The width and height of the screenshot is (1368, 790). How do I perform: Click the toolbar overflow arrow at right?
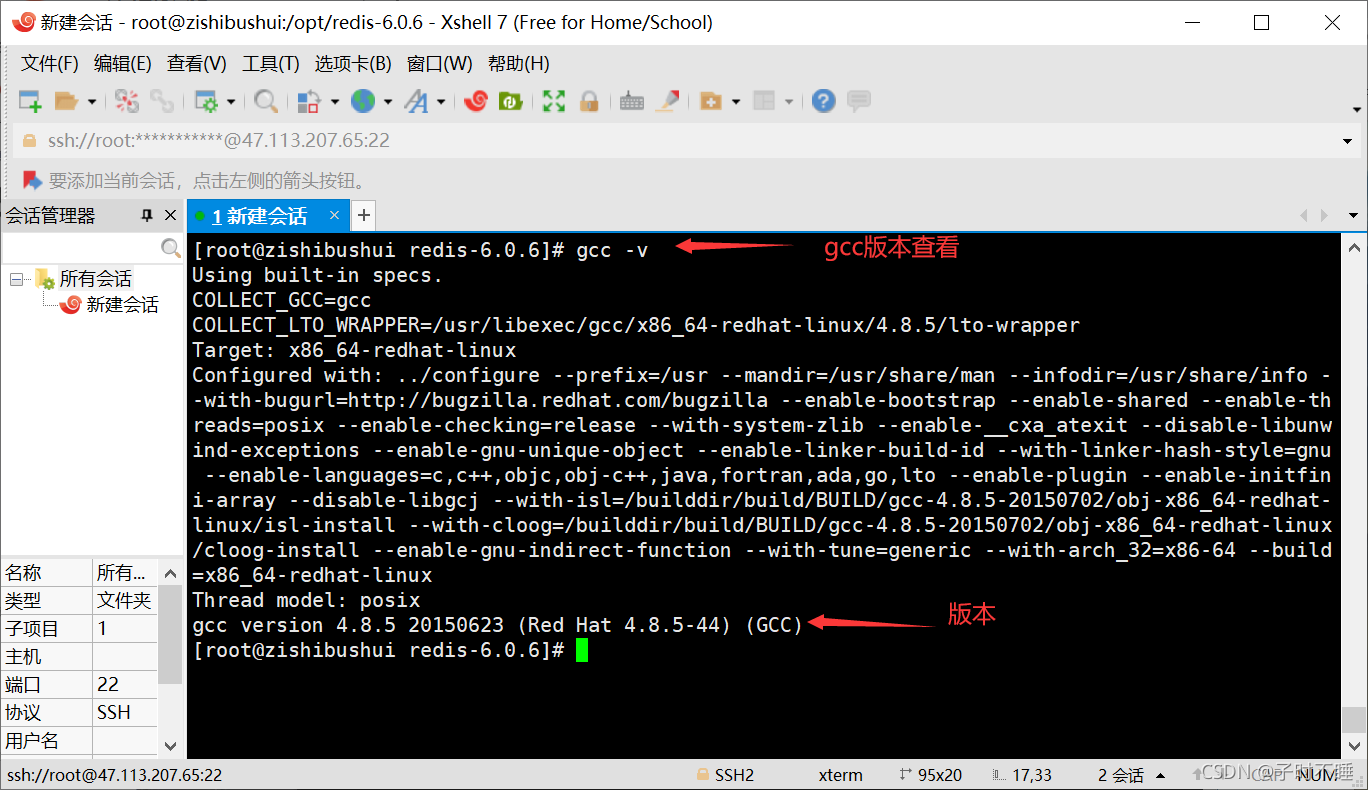point(1356,109)
